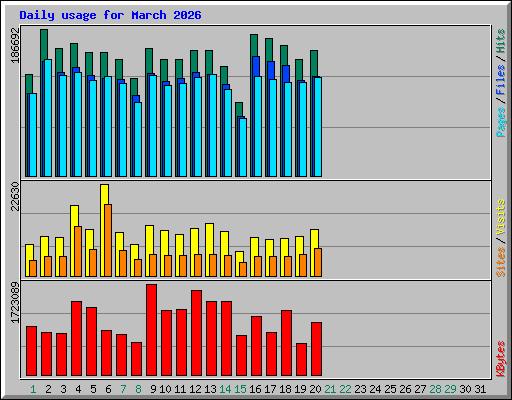Click day 20 on the date axis
This screenshot has width=512, height=400.
(x=315, y=389)
